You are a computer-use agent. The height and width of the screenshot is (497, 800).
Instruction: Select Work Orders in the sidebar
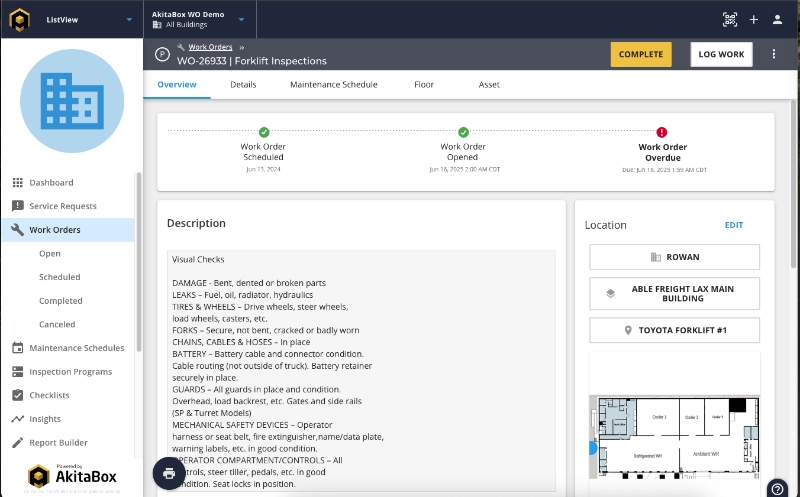point(68,230)
